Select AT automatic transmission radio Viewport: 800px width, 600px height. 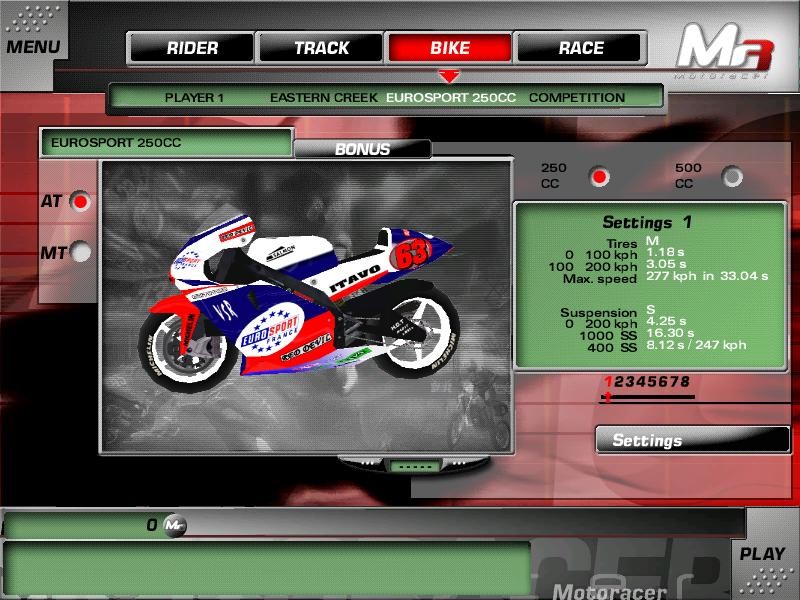coord(80,202)
